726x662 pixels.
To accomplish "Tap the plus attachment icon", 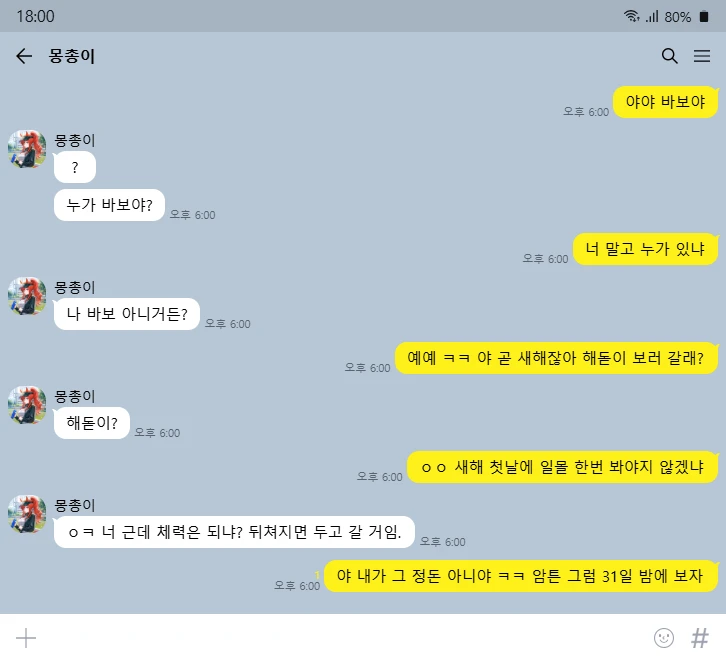I will (x=26, y=638).
